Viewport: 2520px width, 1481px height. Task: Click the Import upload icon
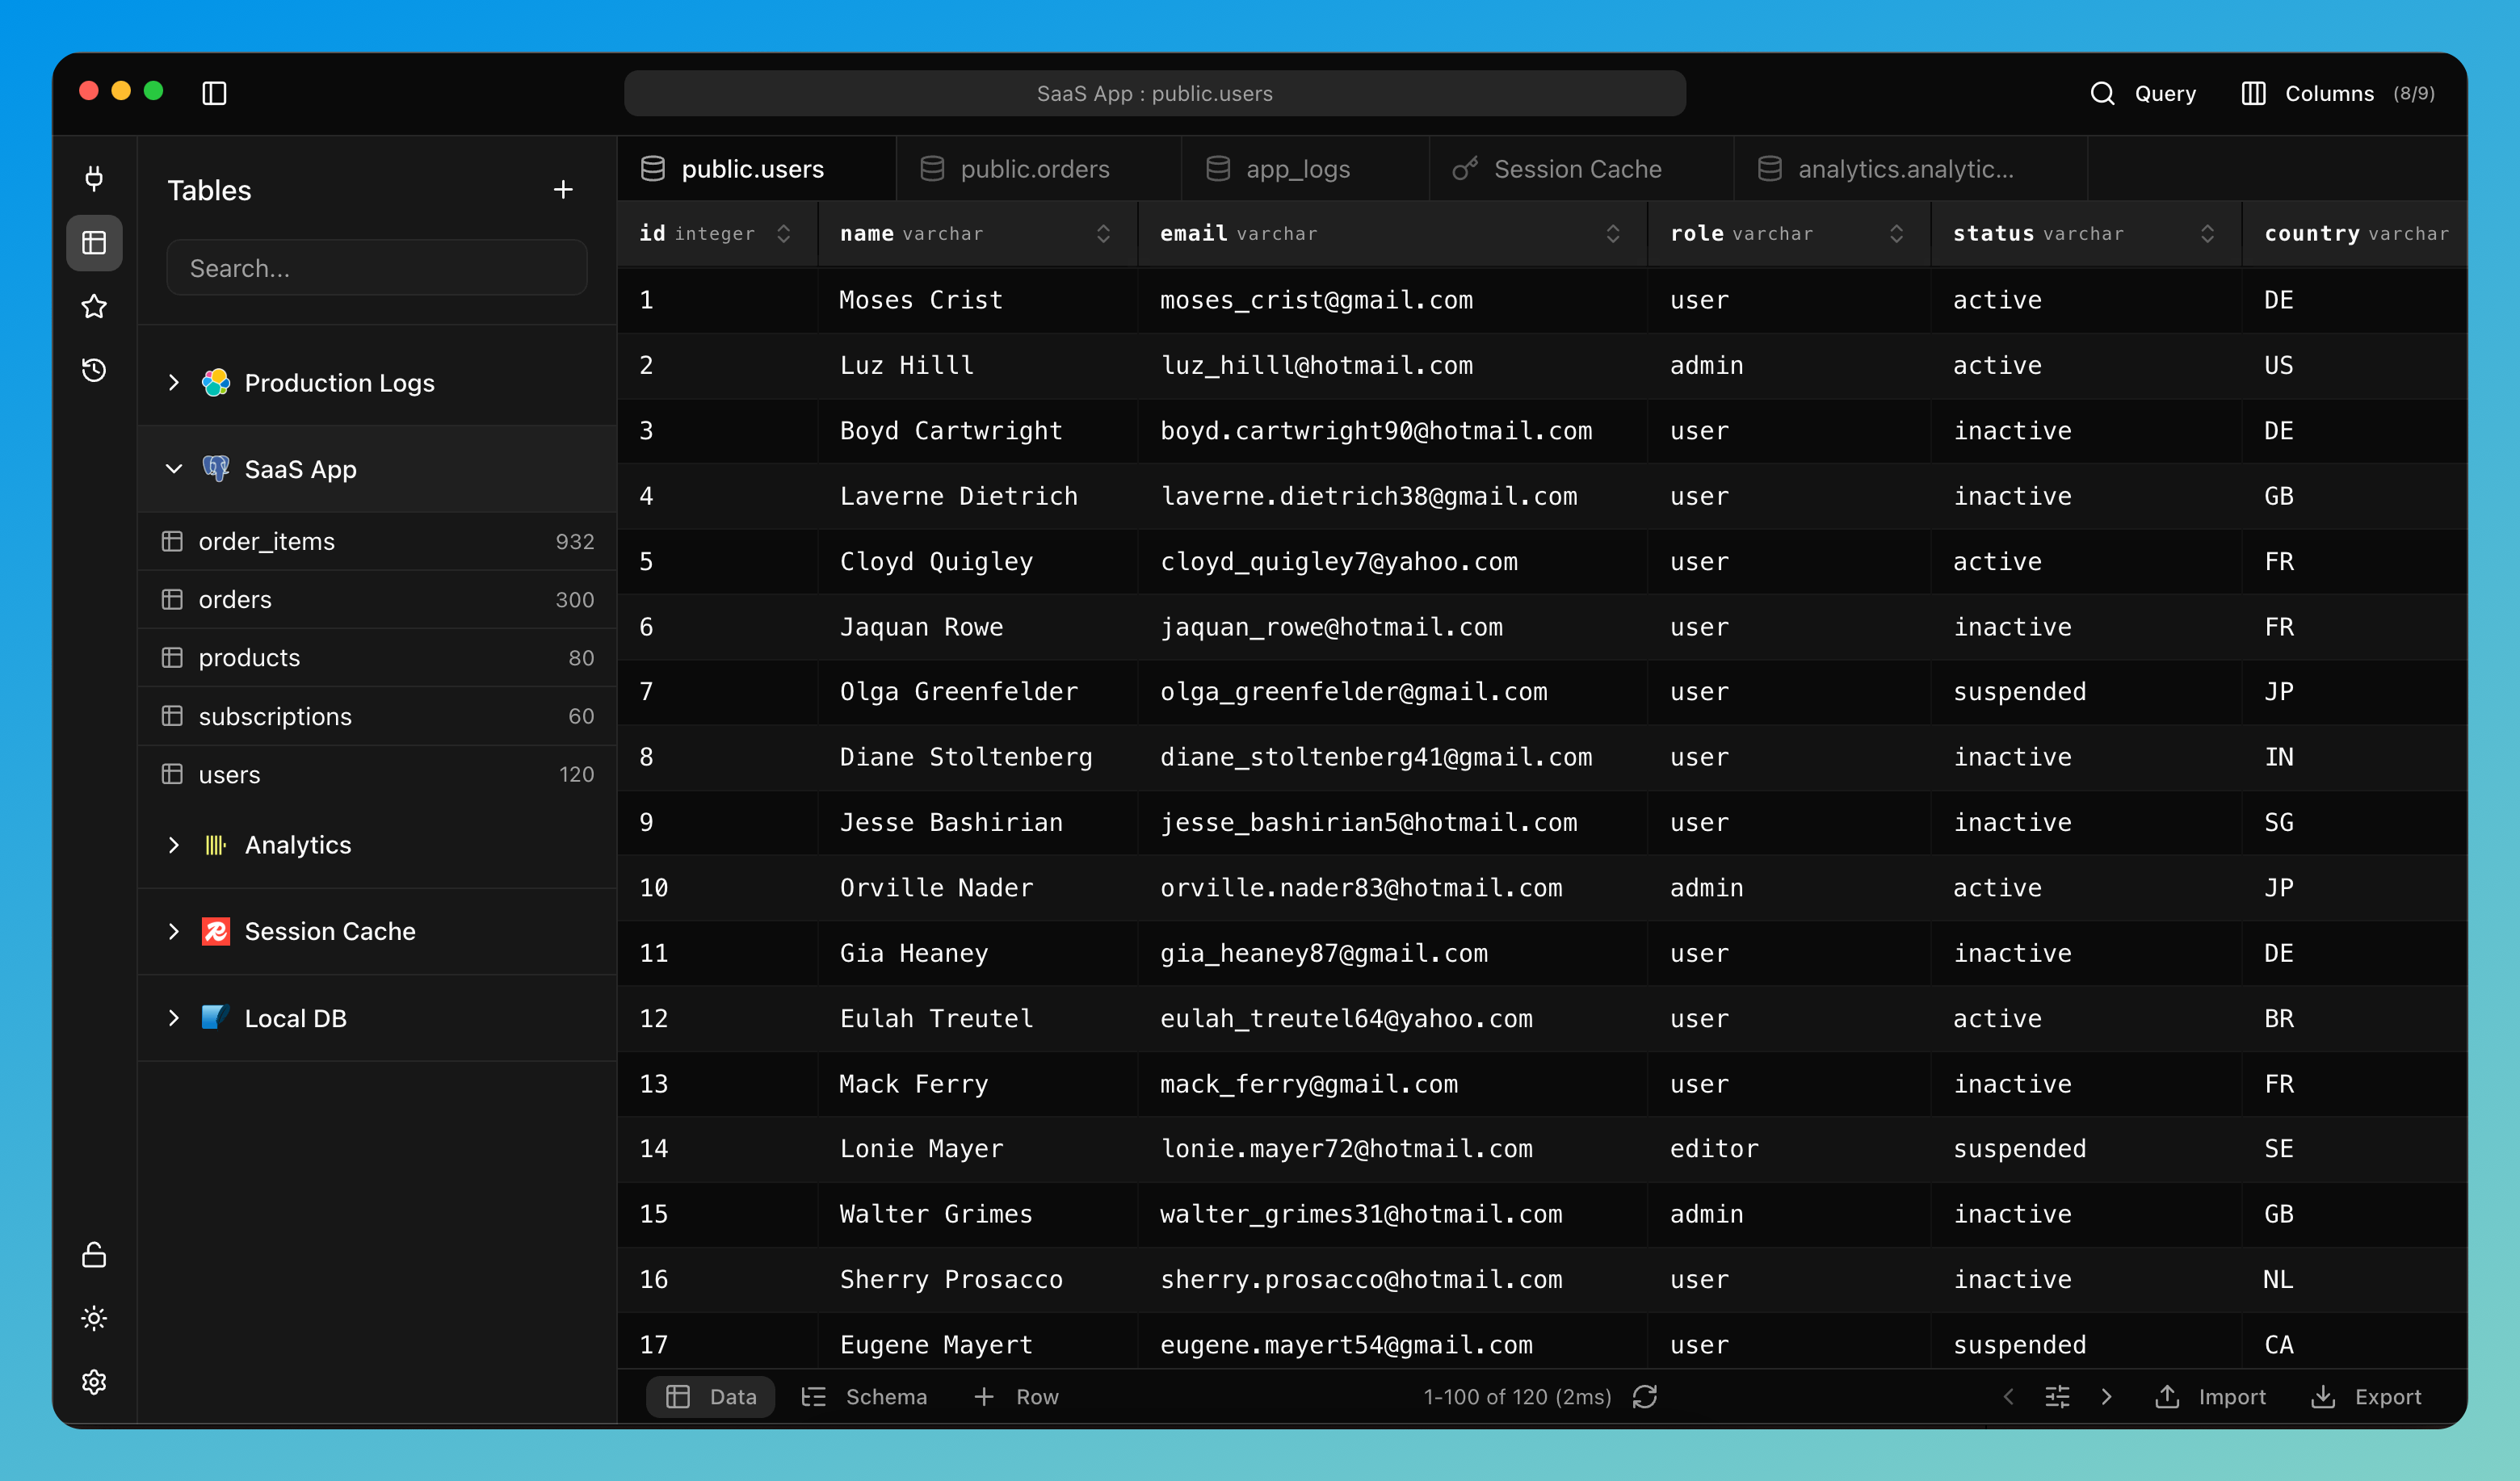coord(2166,1396)
